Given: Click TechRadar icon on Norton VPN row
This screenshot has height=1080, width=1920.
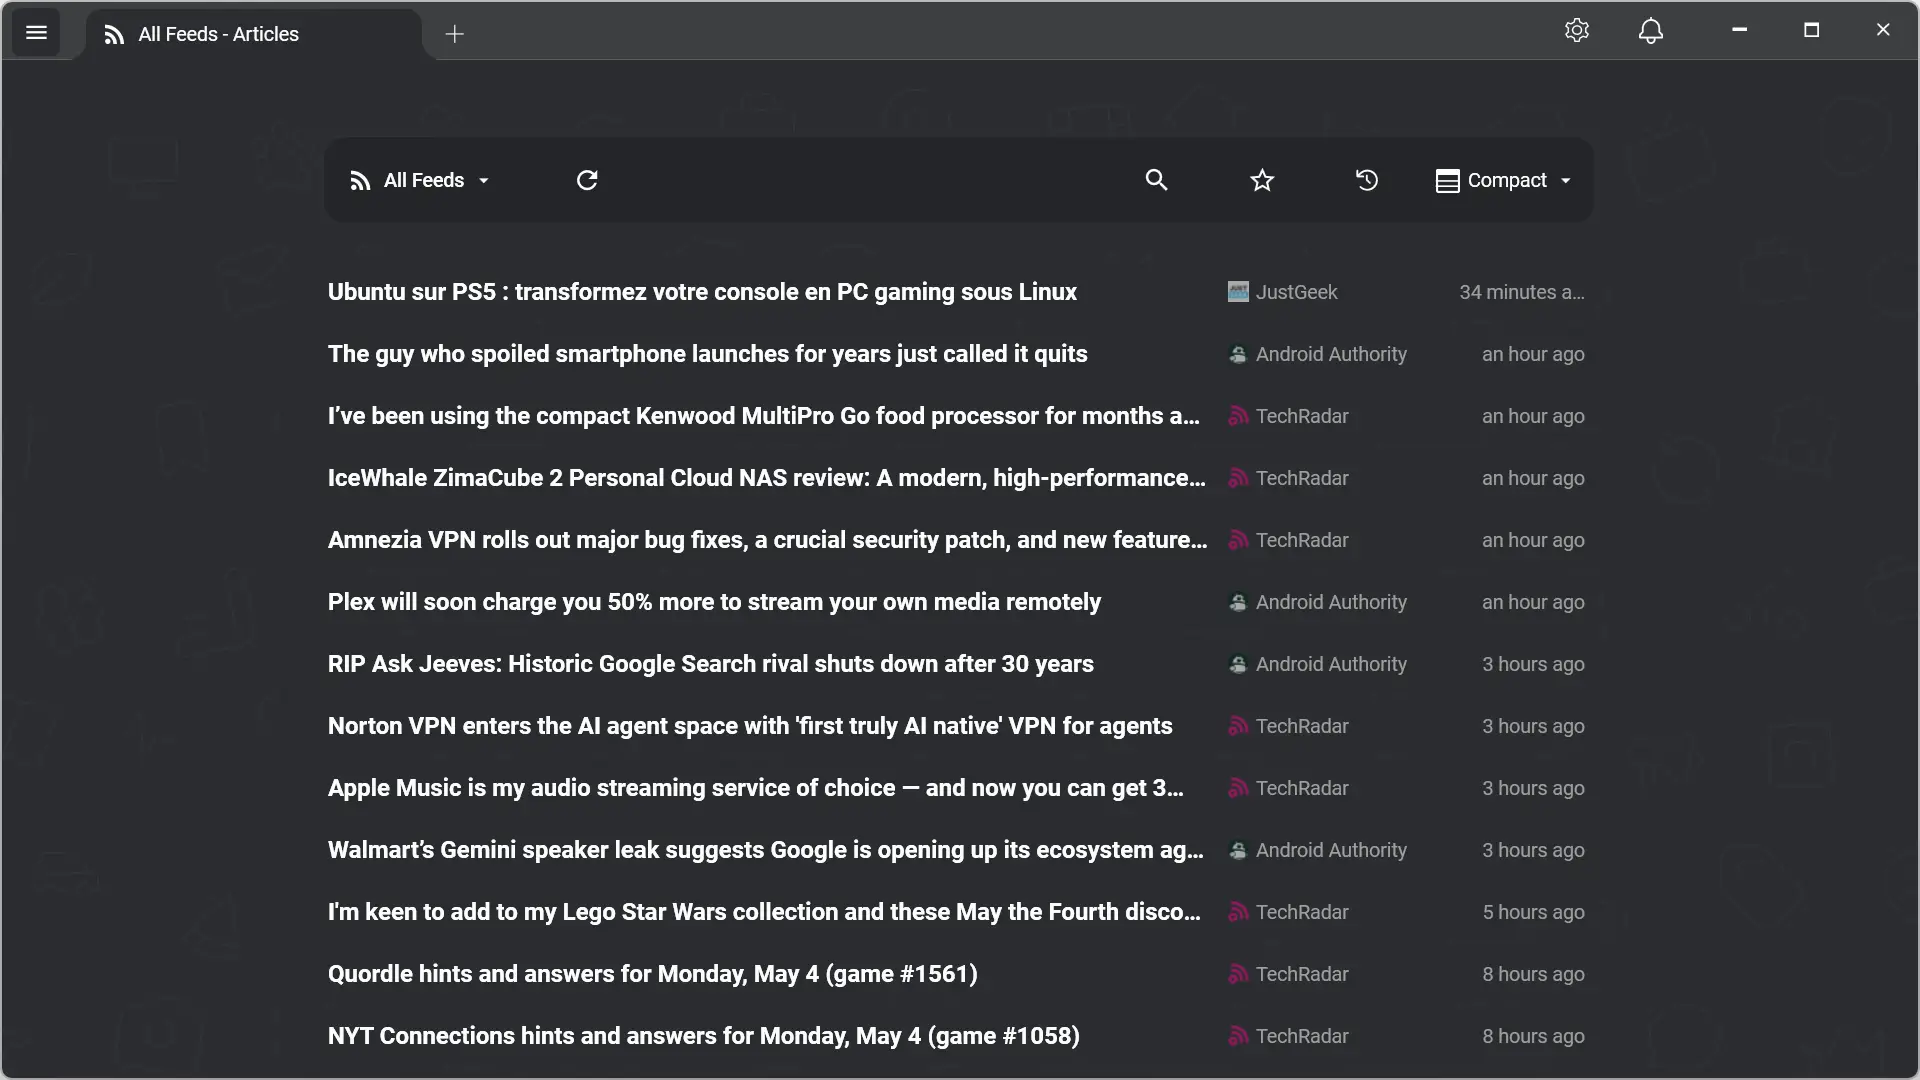Looking at the screenshot, I should pyautogui.click(x=1238, y=726).
